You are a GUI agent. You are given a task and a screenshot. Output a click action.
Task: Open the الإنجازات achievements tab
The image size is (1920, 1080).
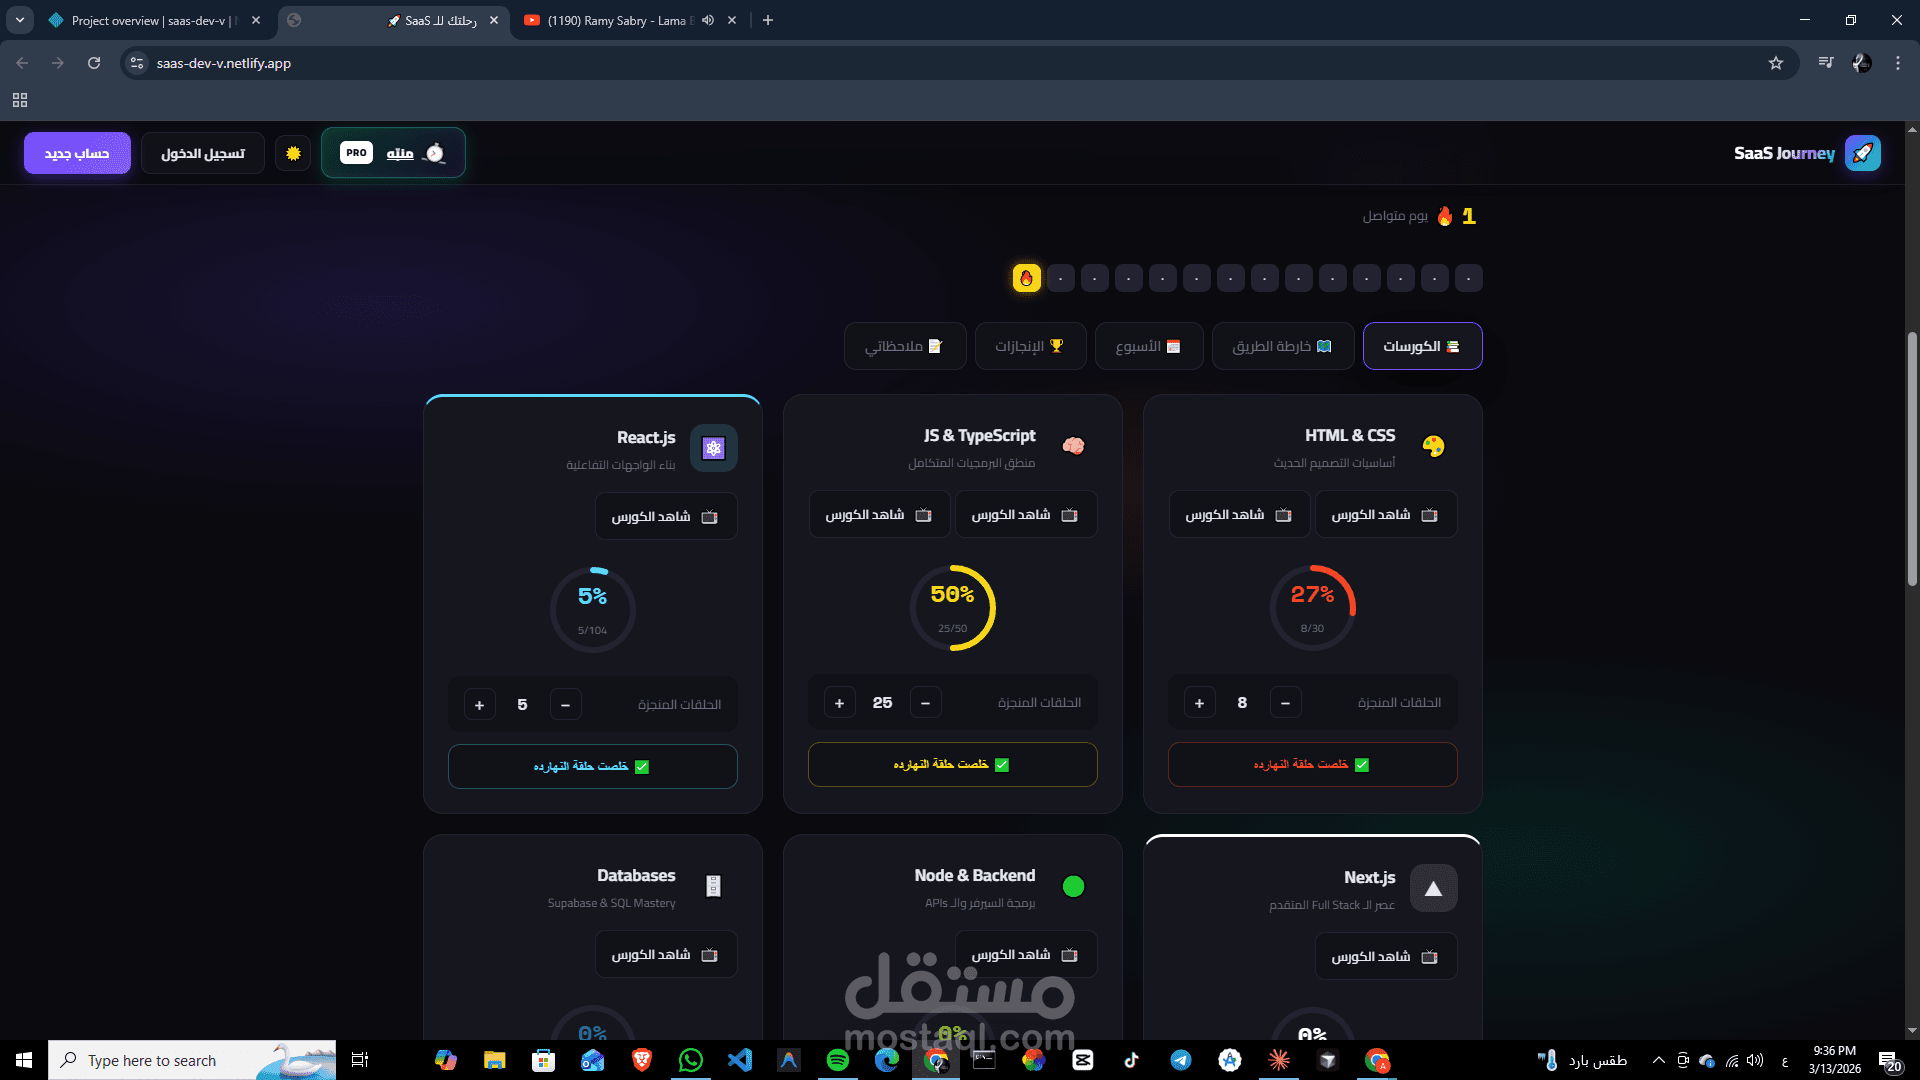pyautogui.click(x=1029, y=346)
